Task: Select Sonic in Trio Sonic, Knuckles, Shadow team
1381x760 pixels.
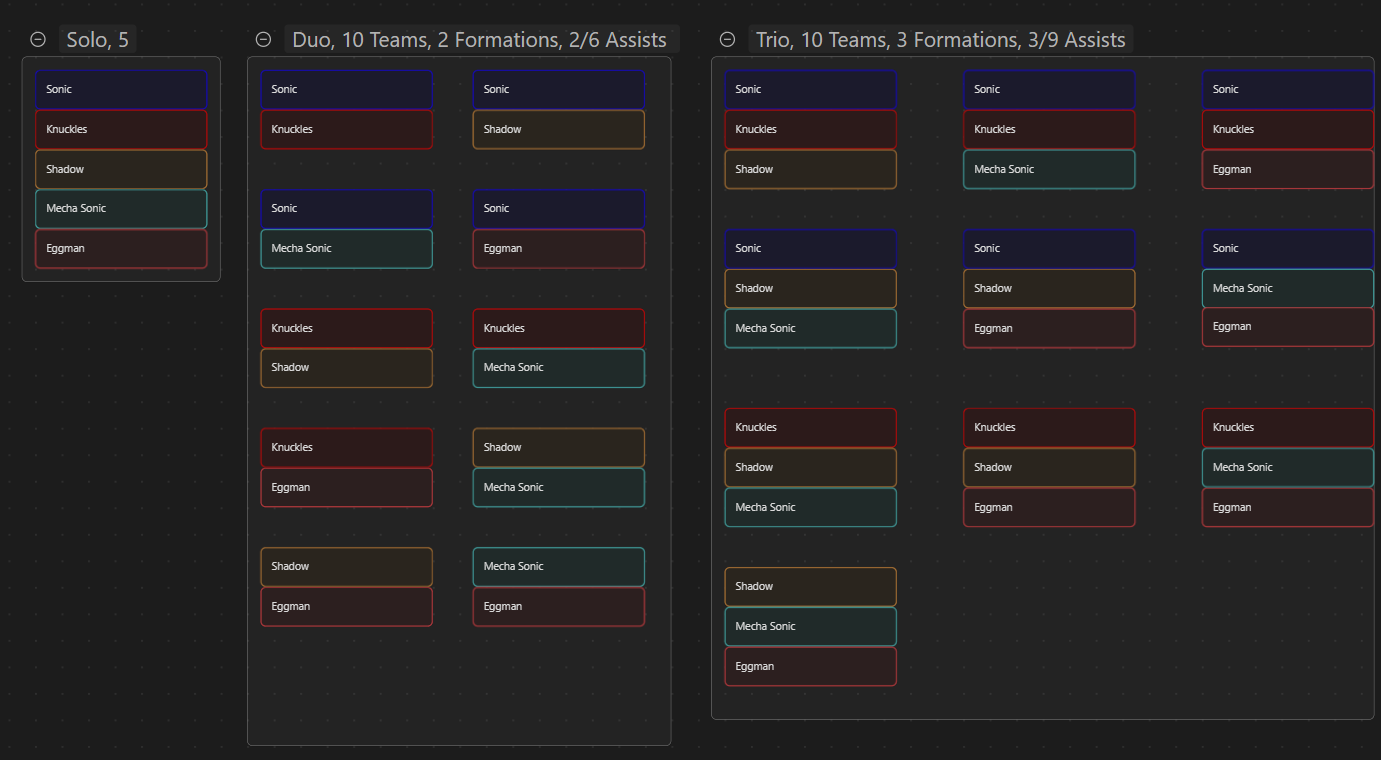Action: (x=811, y=90)
